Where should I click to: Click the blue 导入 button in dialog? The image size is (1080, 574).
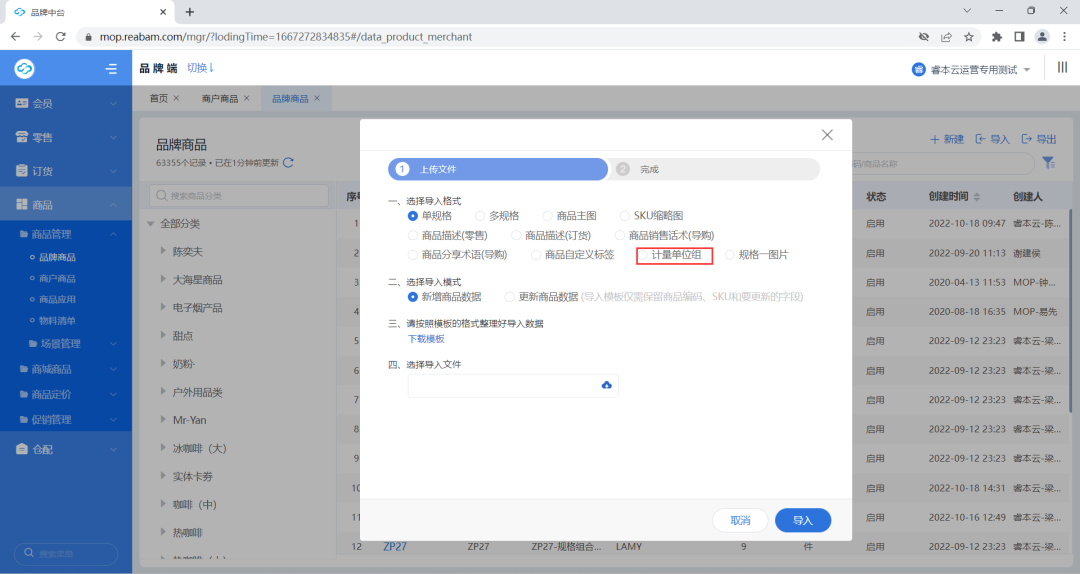click(803, 520)
